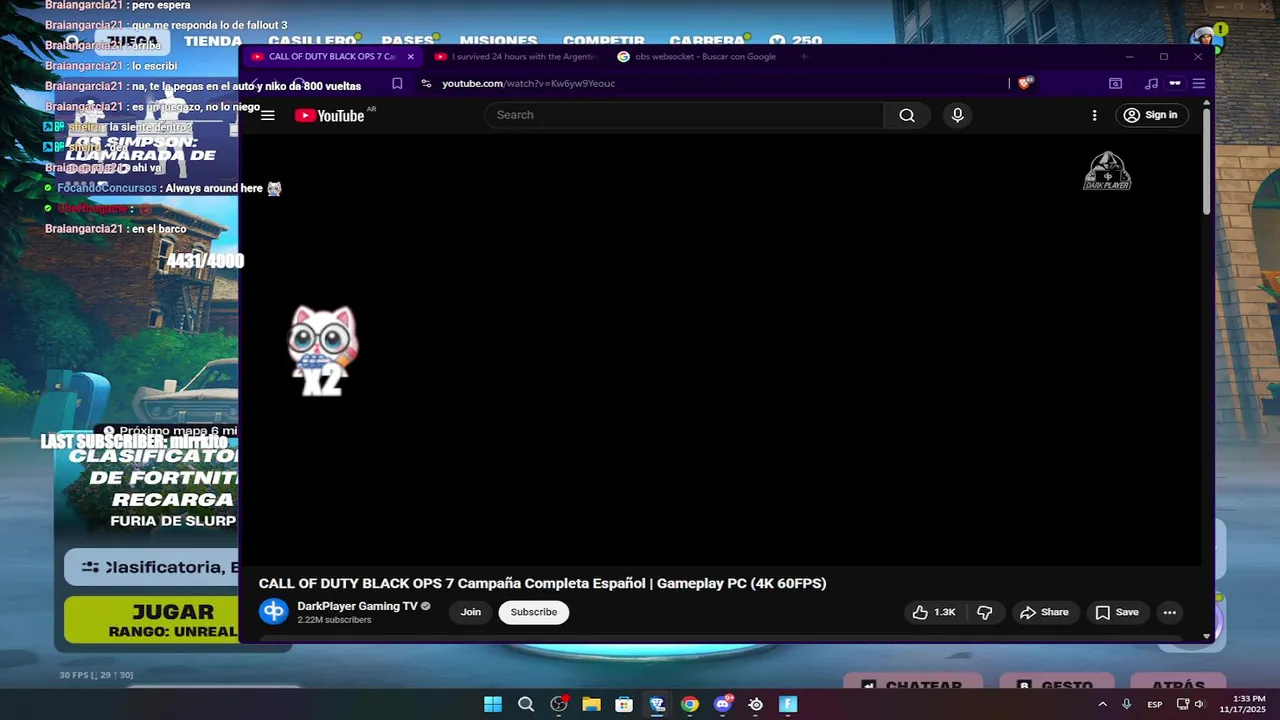1280x720 pixels.
Task: Click the Share button
Action: click(1044, 612)
